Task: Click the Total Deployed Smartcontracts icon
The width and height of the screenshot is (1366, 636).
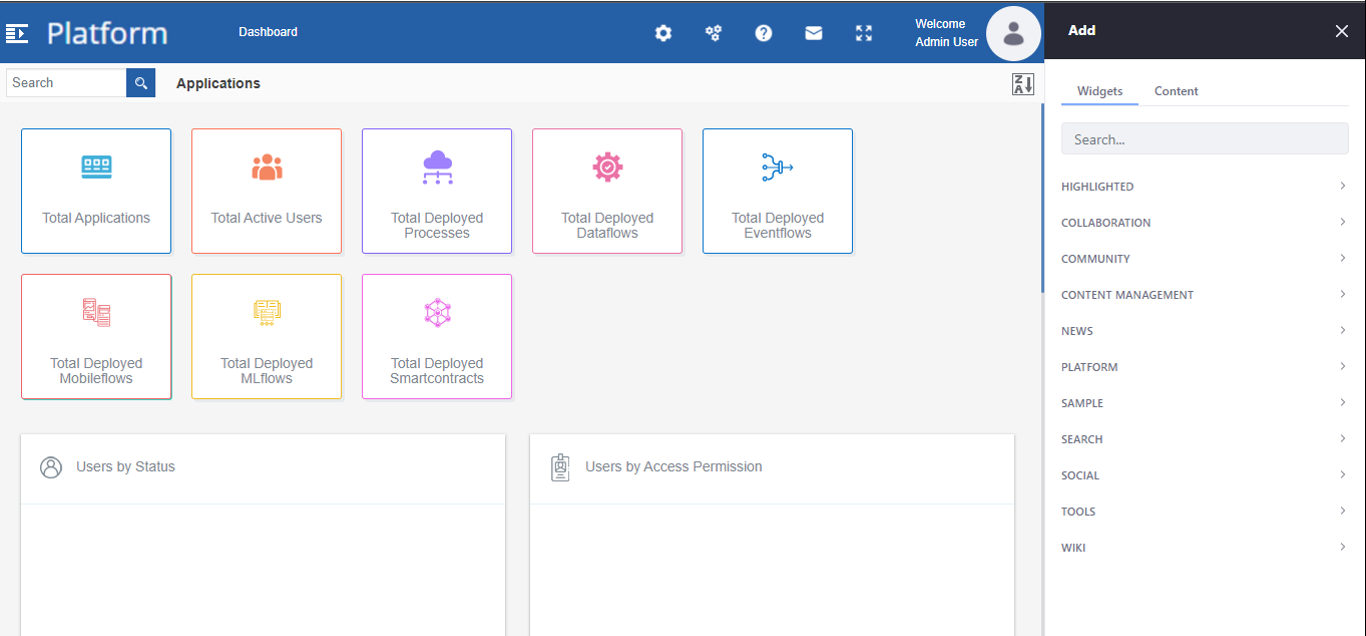Action: point(437,312)
